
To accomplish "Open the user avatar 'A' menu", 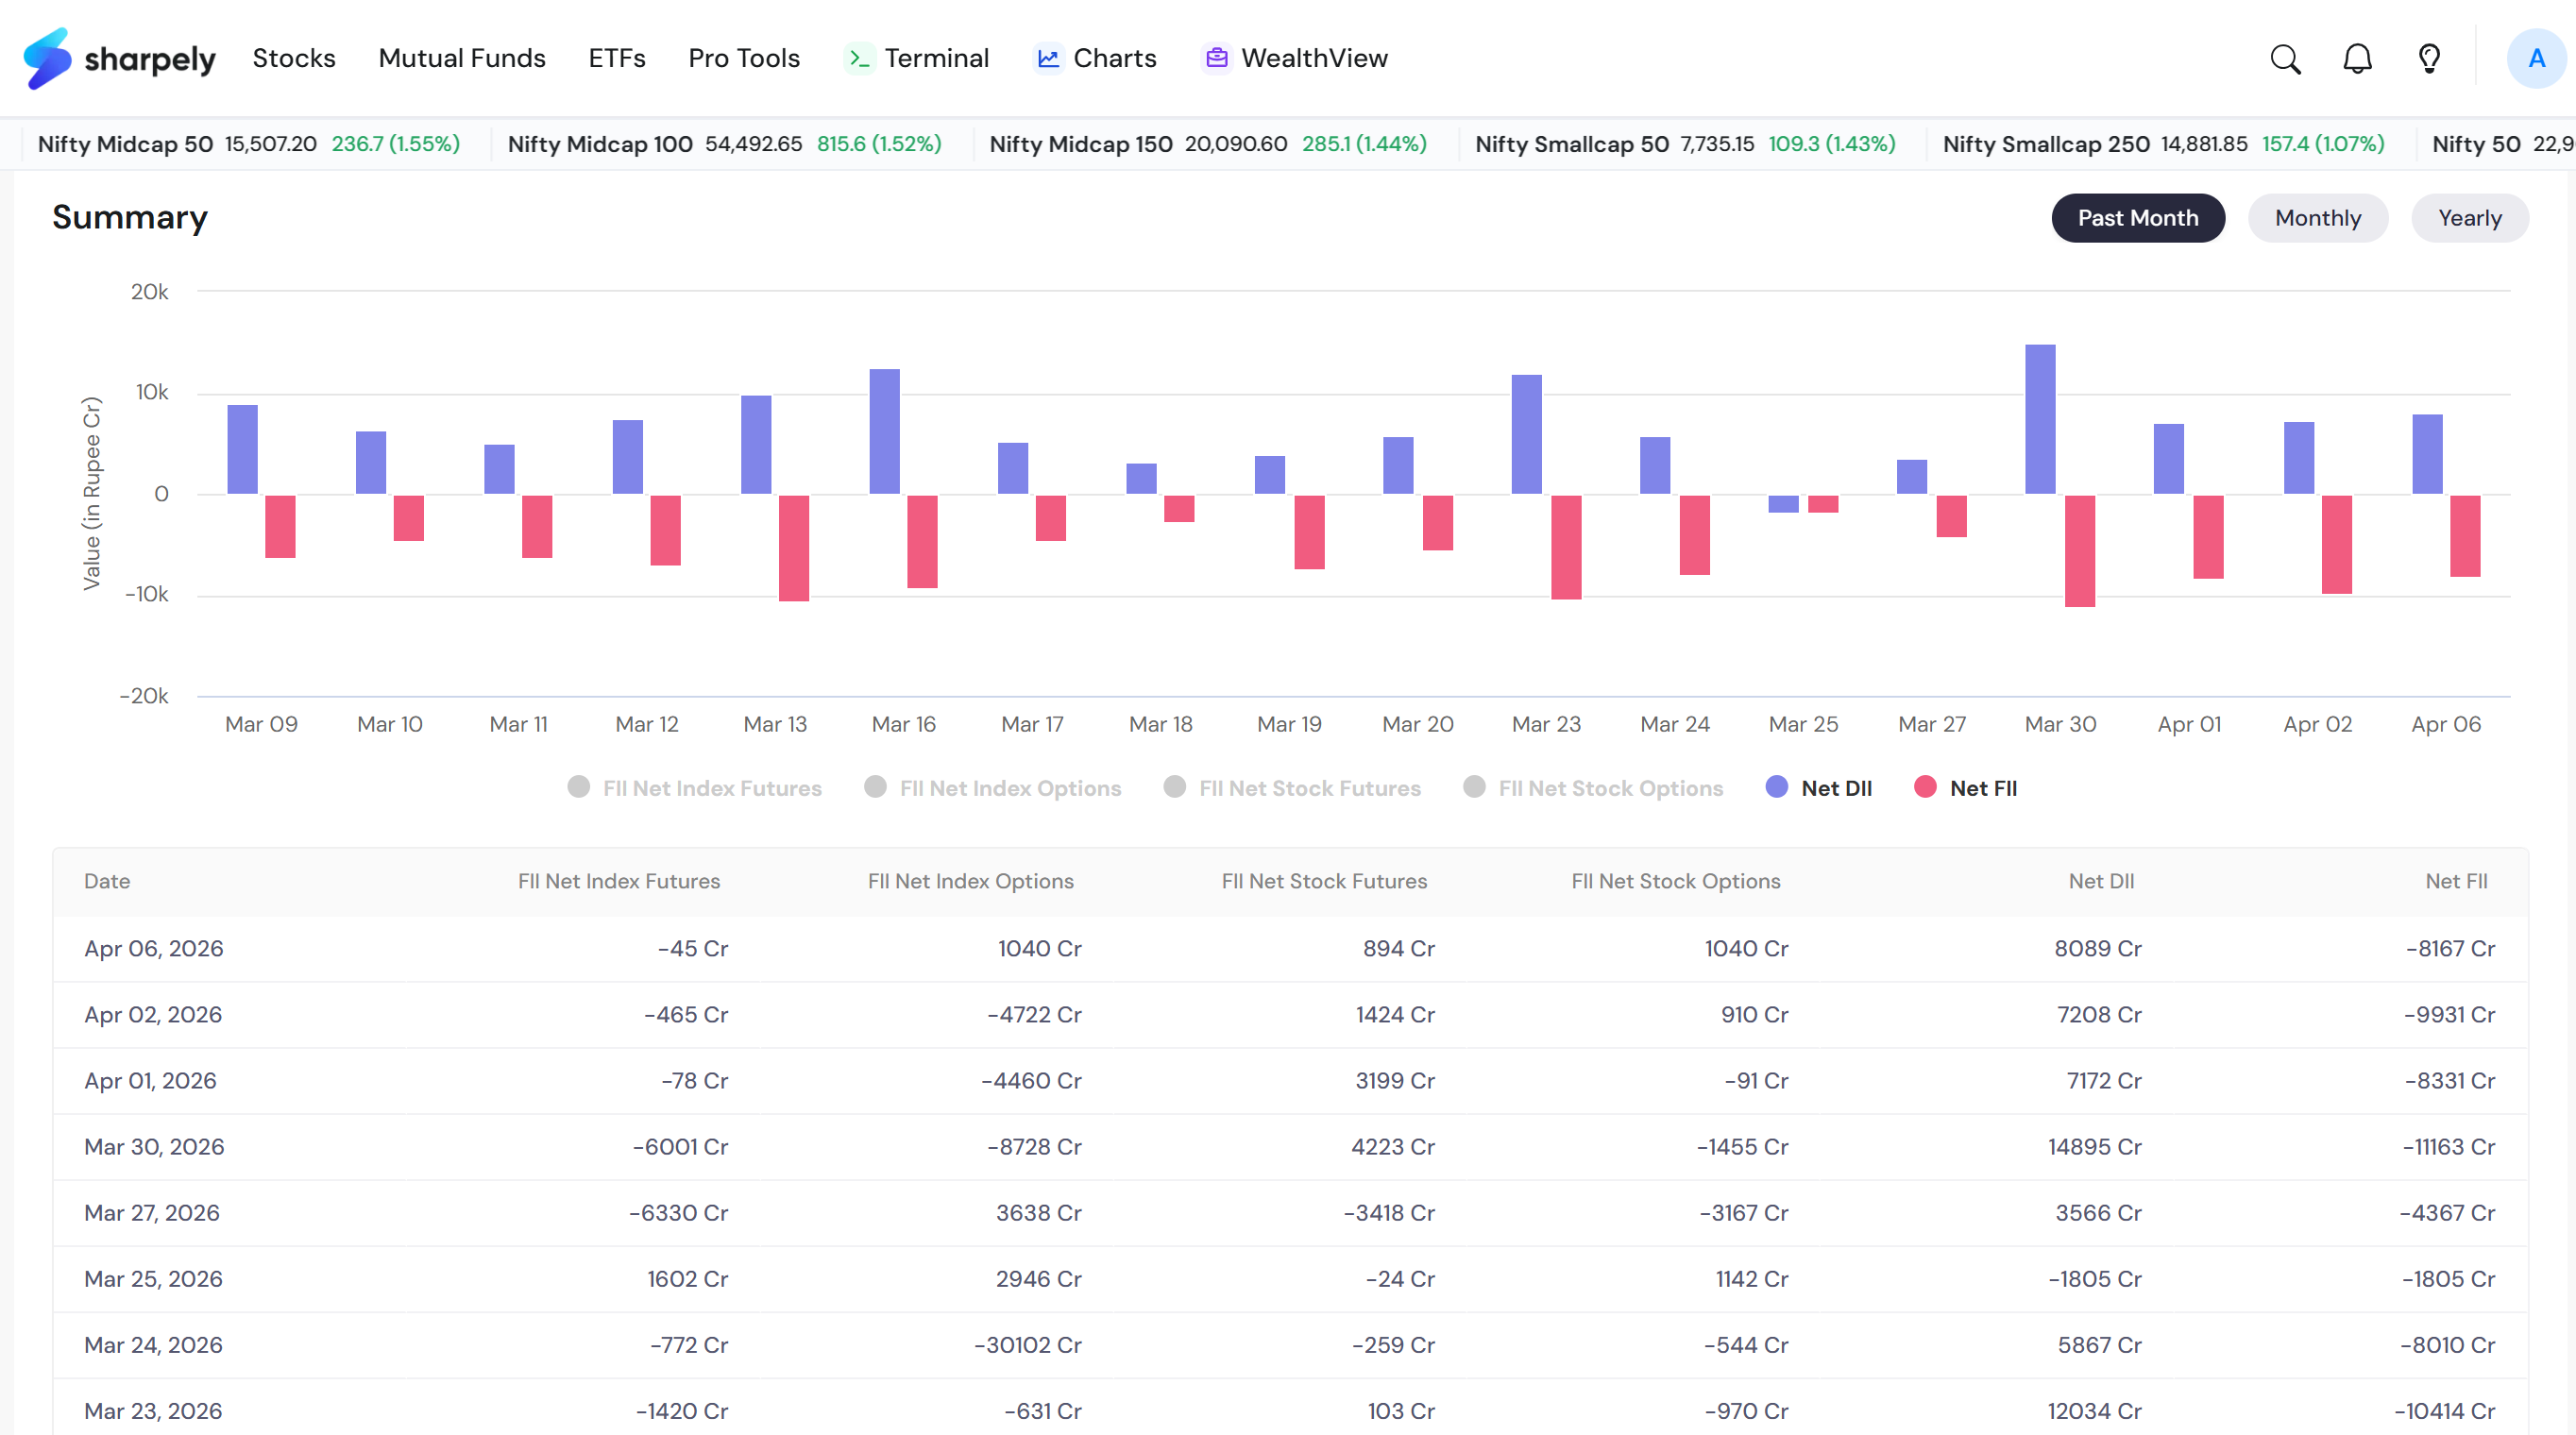I will [2536, 59].
